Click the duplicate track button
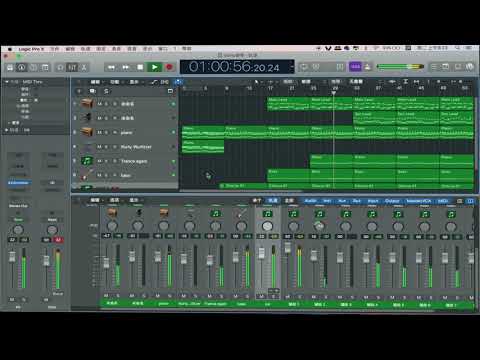 tap(92, 91)
